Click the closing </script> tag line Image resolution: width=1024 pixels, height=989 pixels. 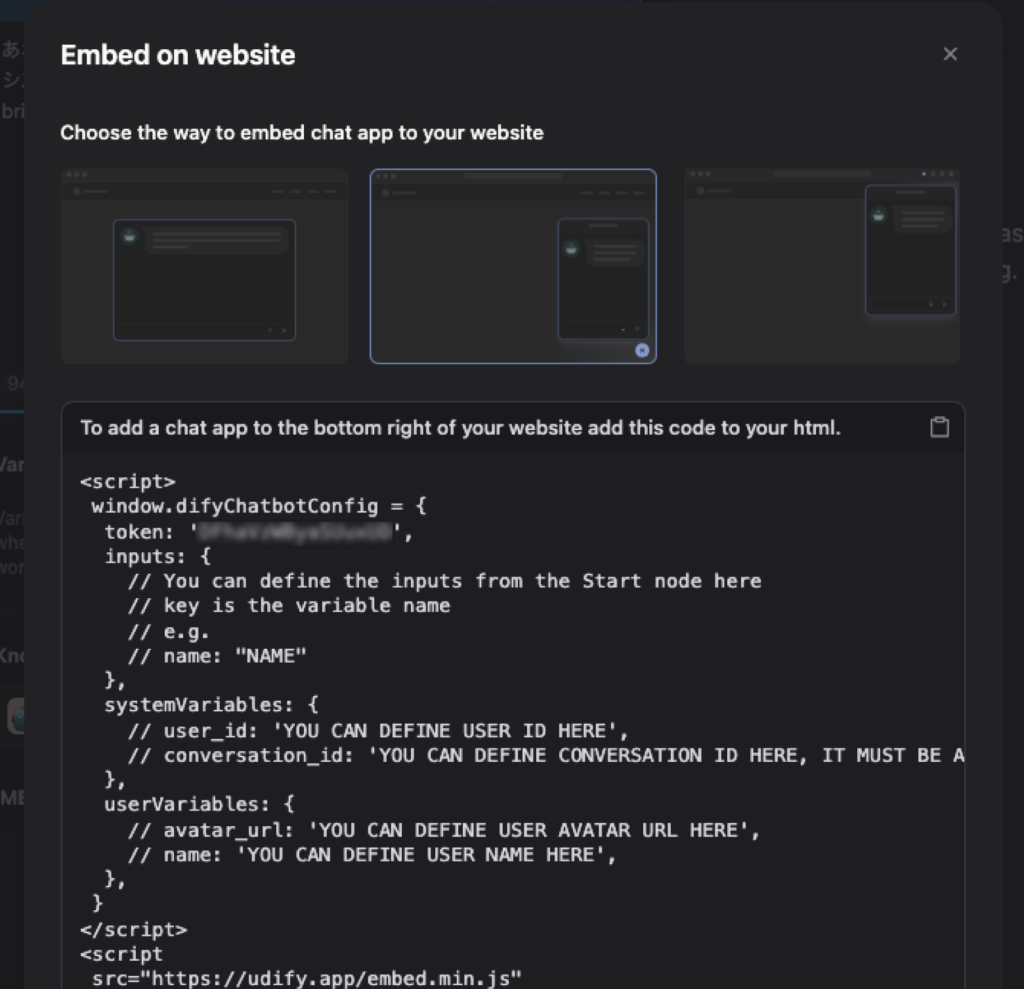pyautogui.click(x=133, y=929)
